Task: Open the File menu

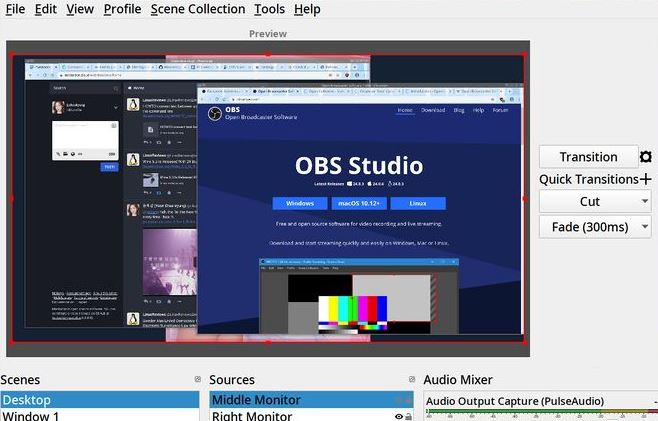Action: pos(15,9)
